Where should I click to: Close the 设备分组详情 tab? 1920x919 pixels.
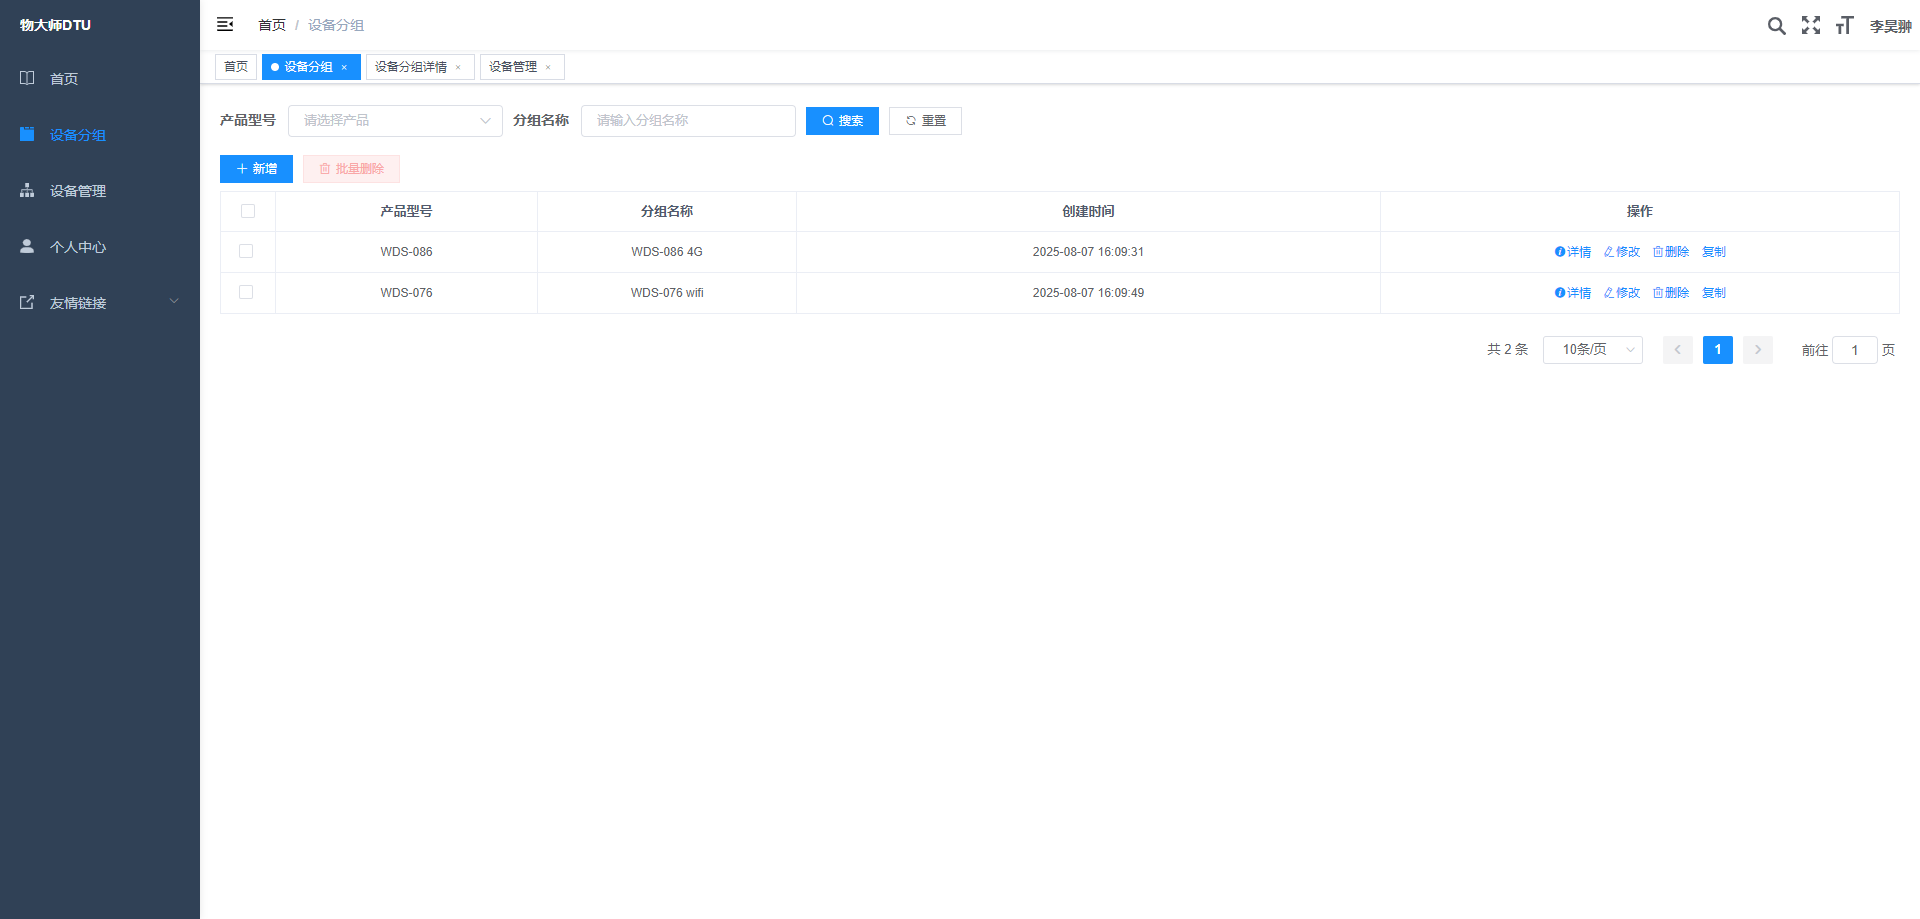458,68
